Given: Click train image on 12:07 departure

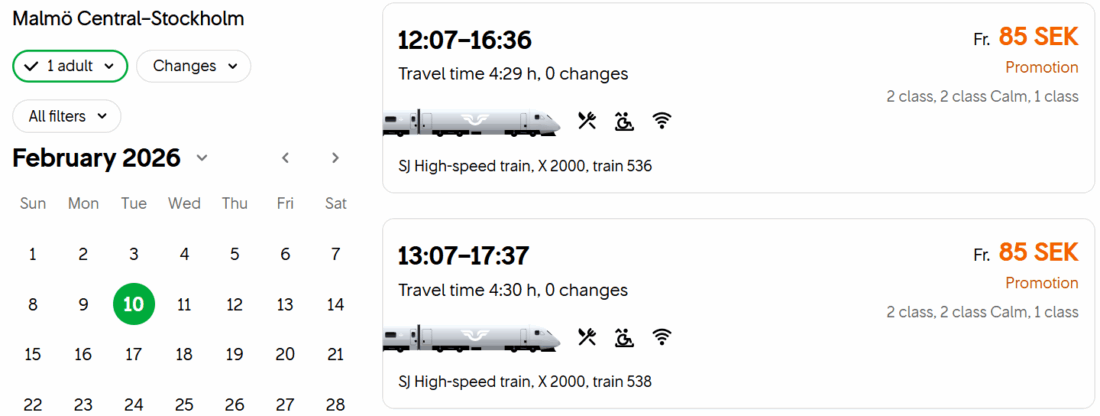Looking at the screenshot, I should coord(474,122).
